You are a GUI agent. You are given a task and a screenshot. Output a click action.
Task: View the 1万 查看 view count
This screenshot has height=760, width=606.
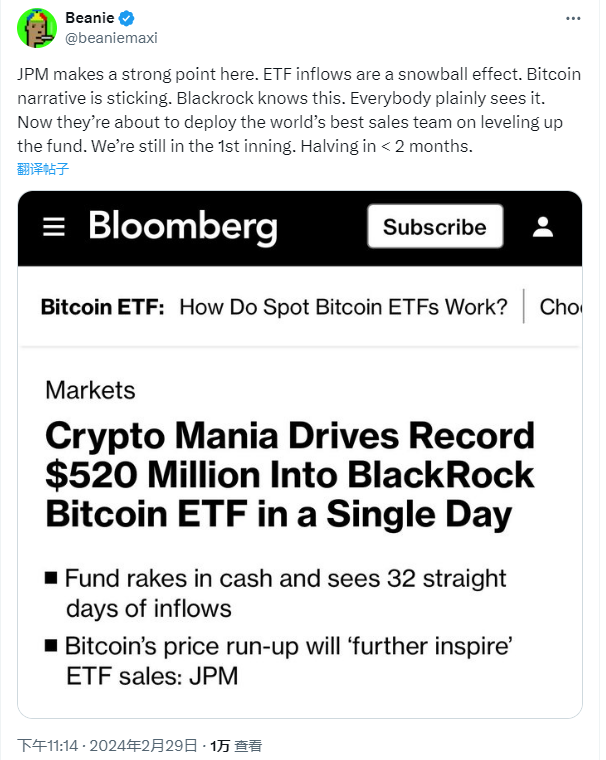click(234, 746)
